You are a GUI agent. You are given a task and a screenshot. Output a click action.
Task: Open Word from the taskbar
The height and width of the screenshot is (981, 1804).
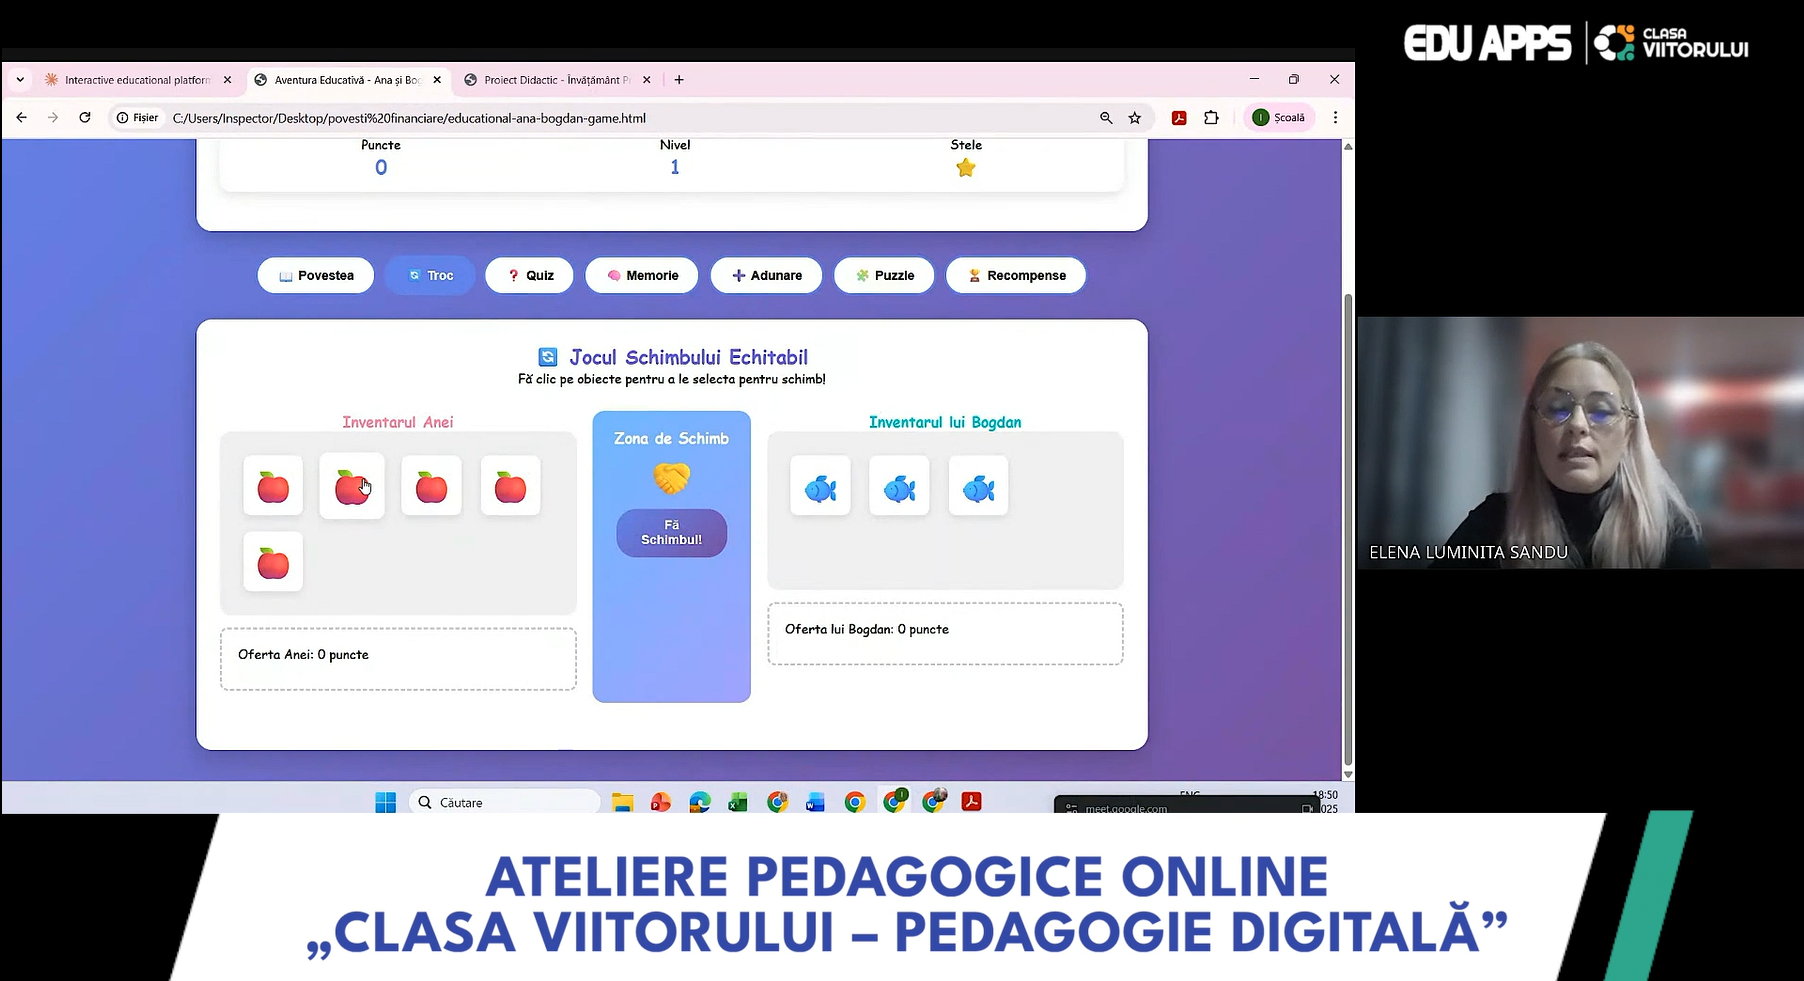click(815, 802)
